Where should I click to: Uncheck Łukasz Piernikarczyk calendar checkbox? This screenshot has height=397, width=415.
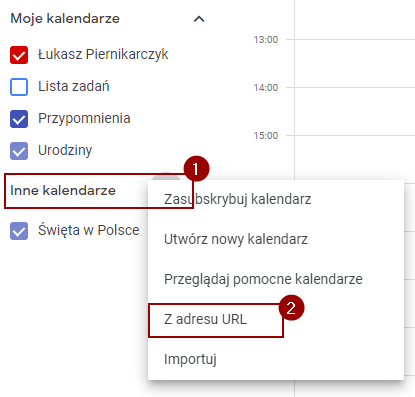(19, 55)
